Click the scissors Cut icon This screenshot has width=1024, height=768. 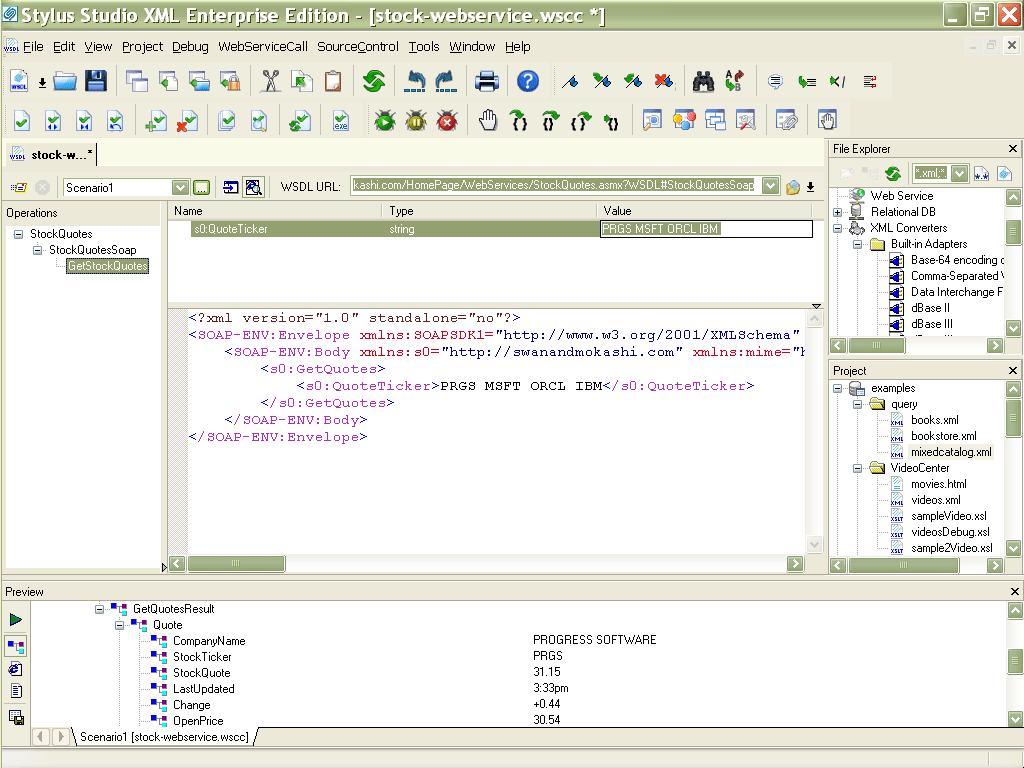[270, 82]
